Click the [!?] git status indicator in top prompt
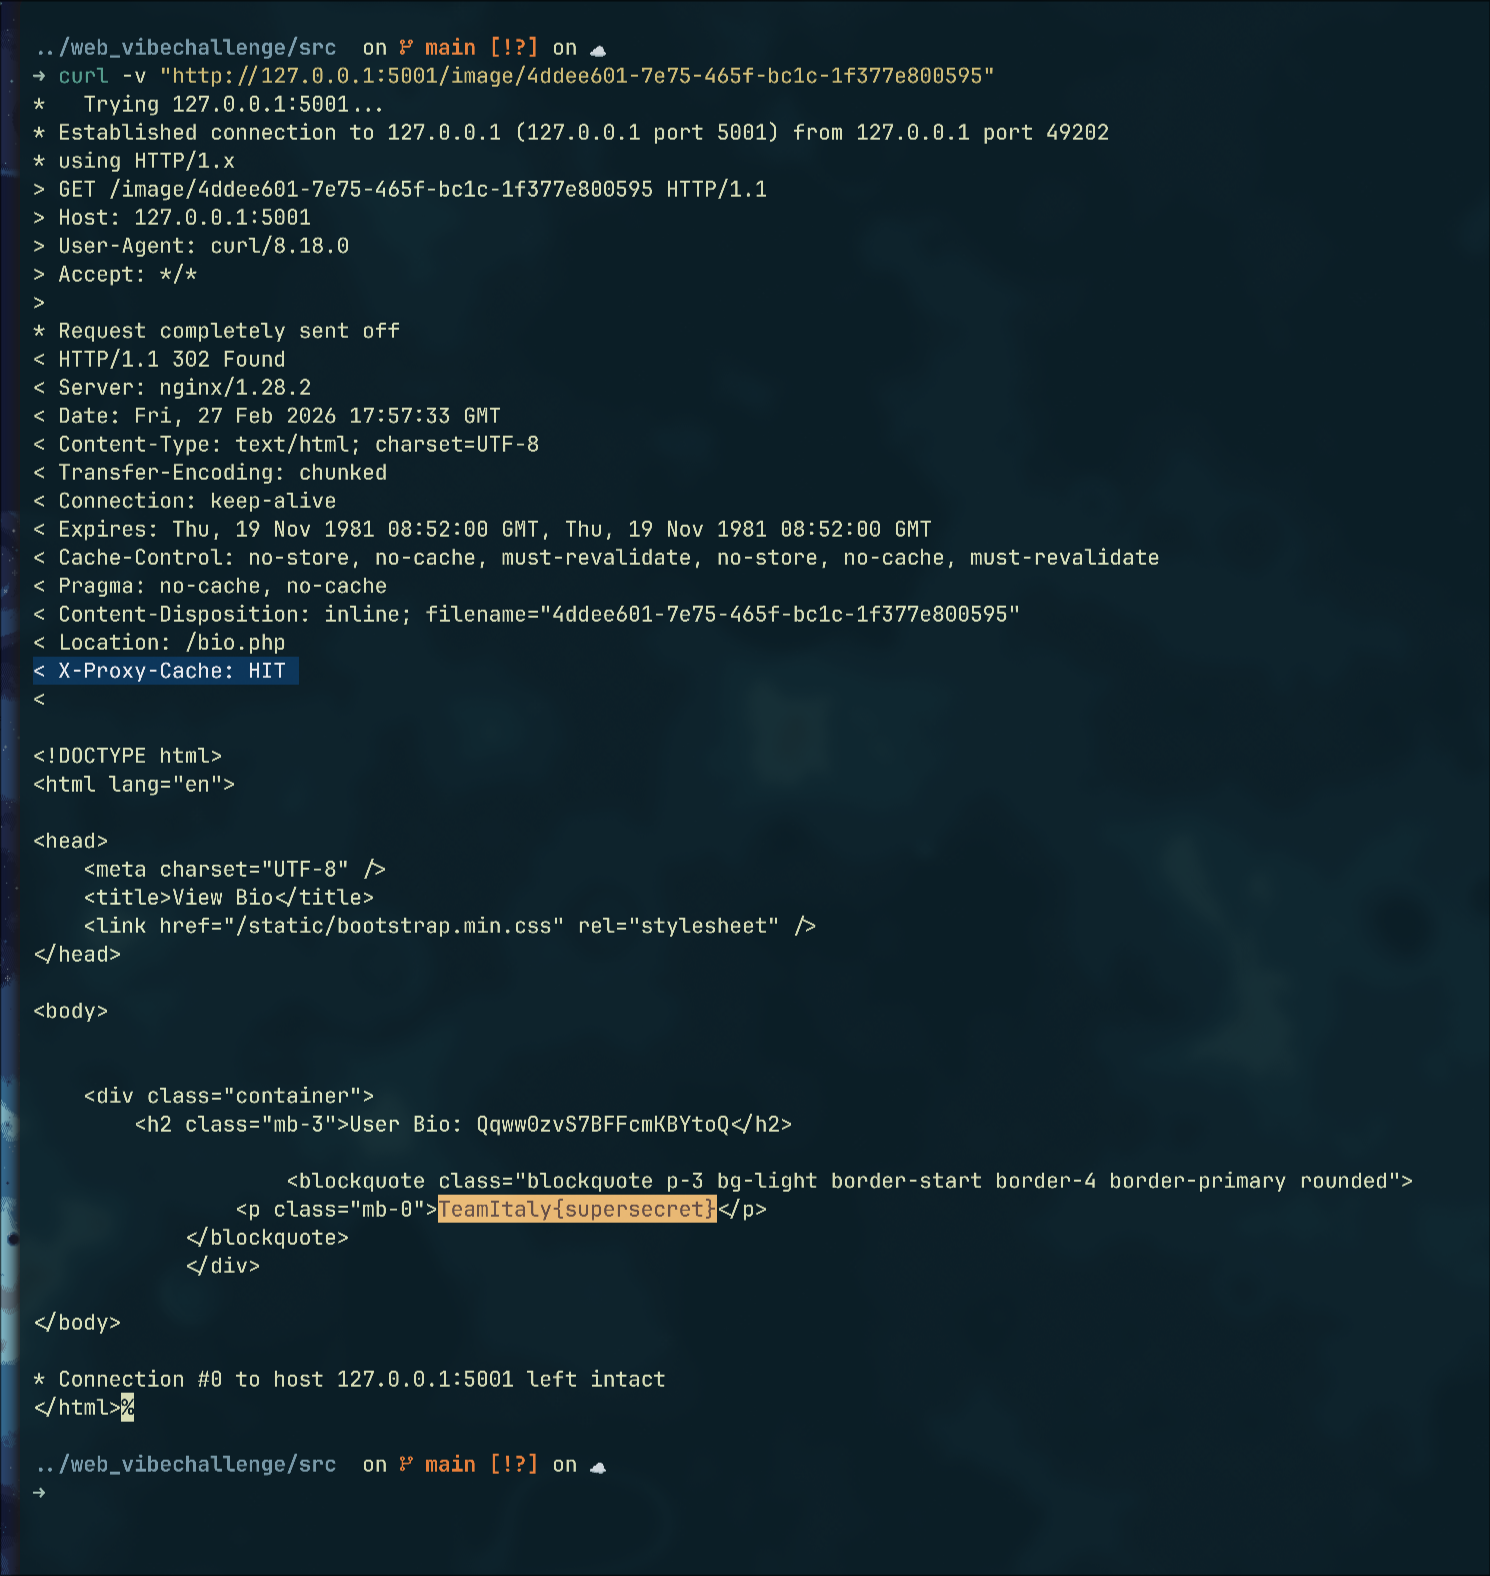This screenshot has width=1490, height=1576. (514, 48)
